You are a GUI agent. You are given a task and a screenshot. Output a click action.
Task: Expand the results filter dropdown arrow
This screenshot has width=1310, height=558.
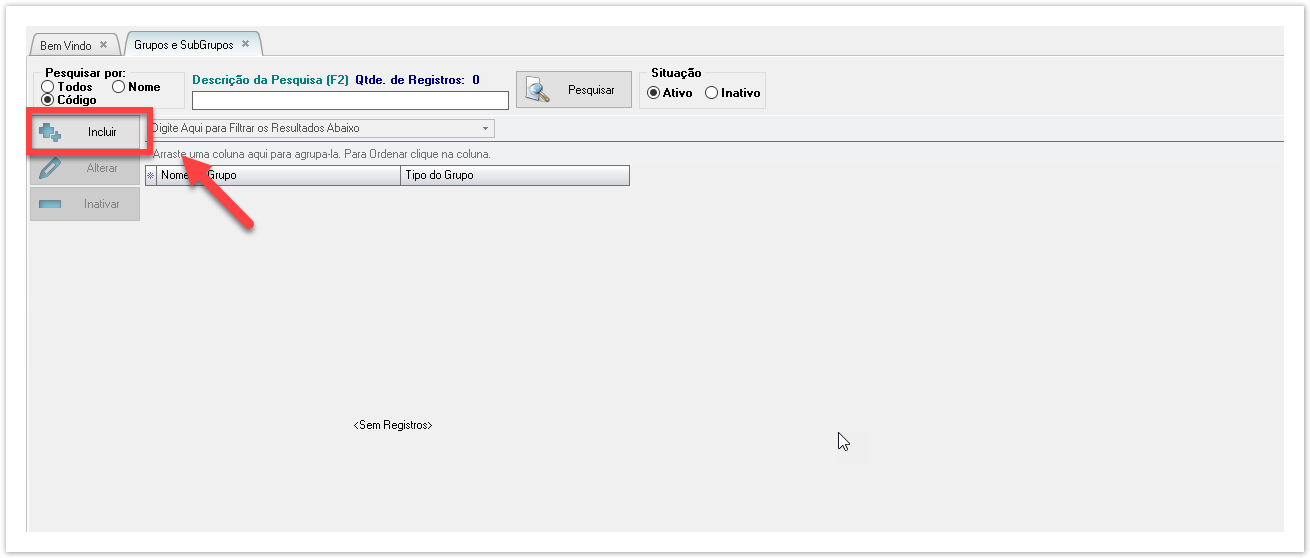(x=485, y=129)
